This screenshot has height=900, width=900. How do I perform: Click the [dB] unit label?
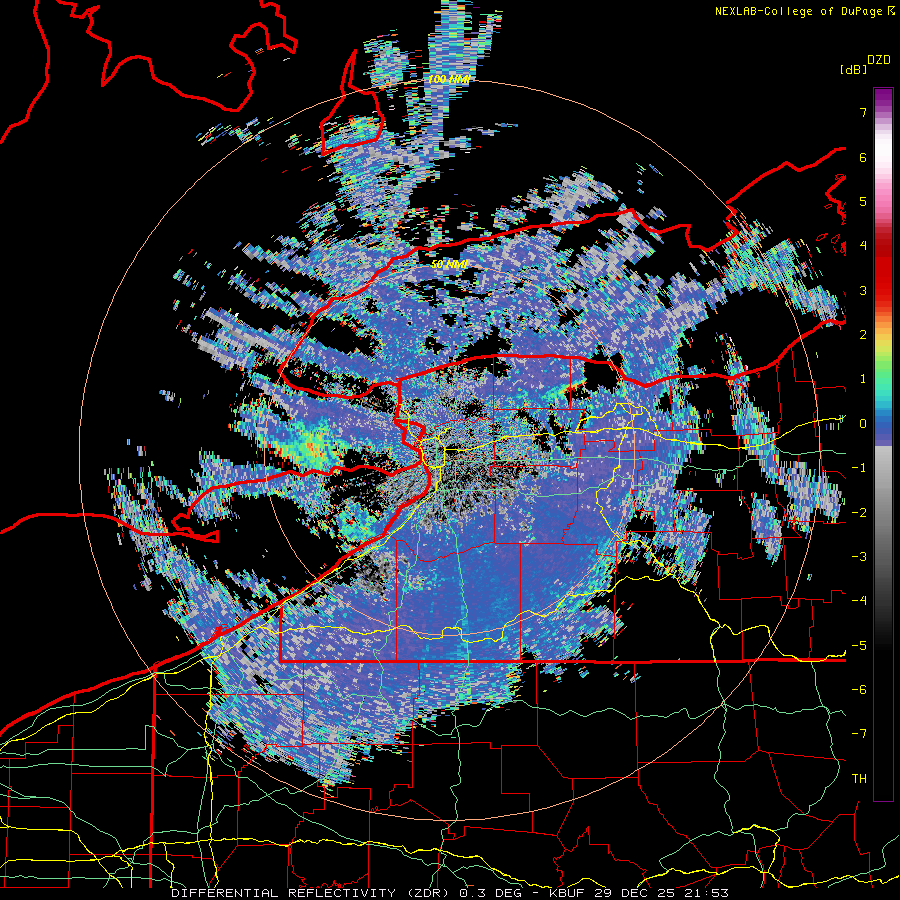pyautogui.click(x=854, y=69)
